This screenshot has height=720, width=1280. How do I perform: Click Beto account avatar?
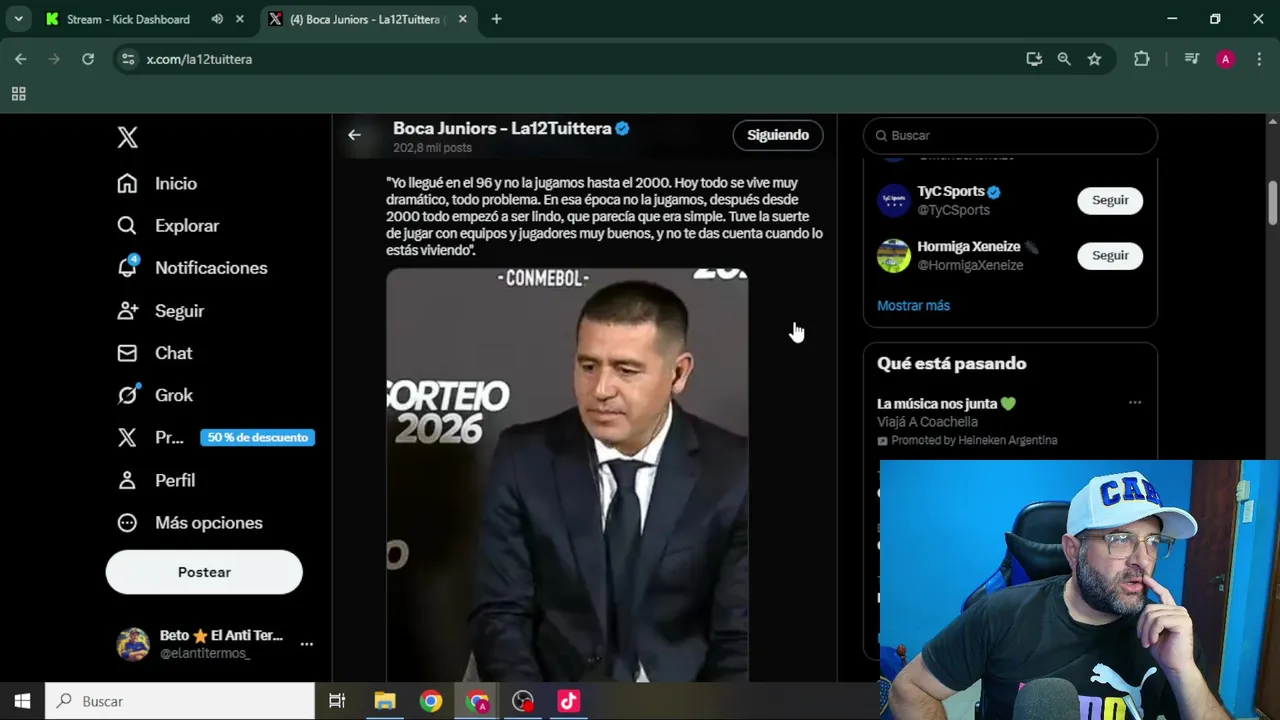133,644
